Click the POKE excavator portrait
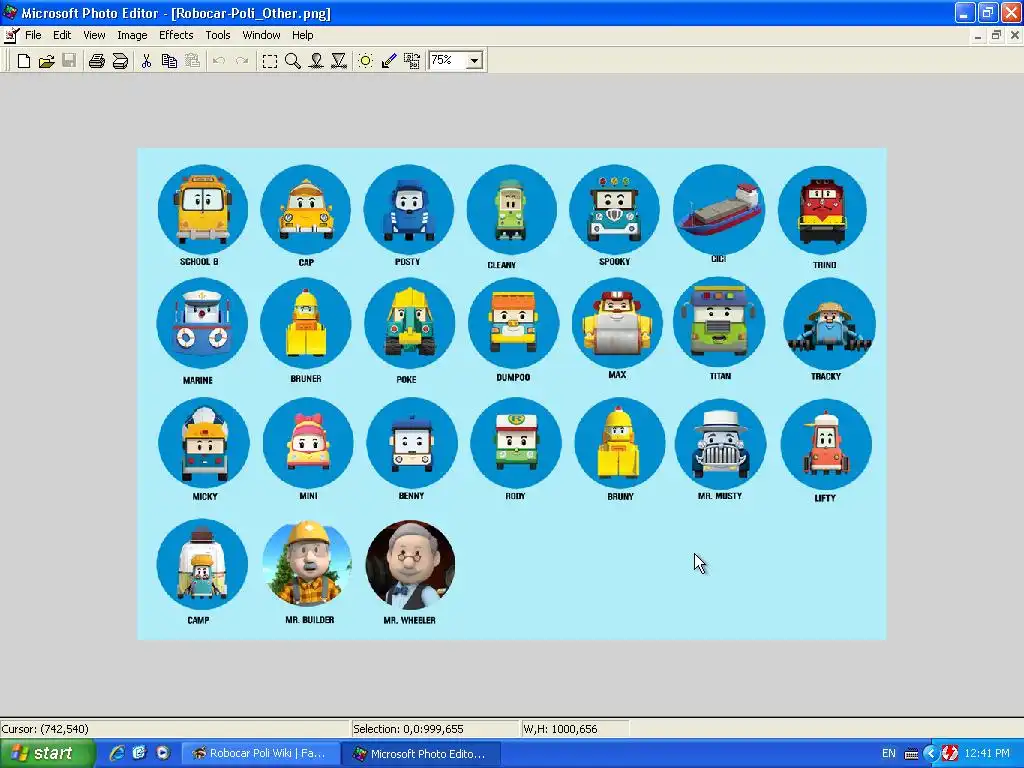 409,324
